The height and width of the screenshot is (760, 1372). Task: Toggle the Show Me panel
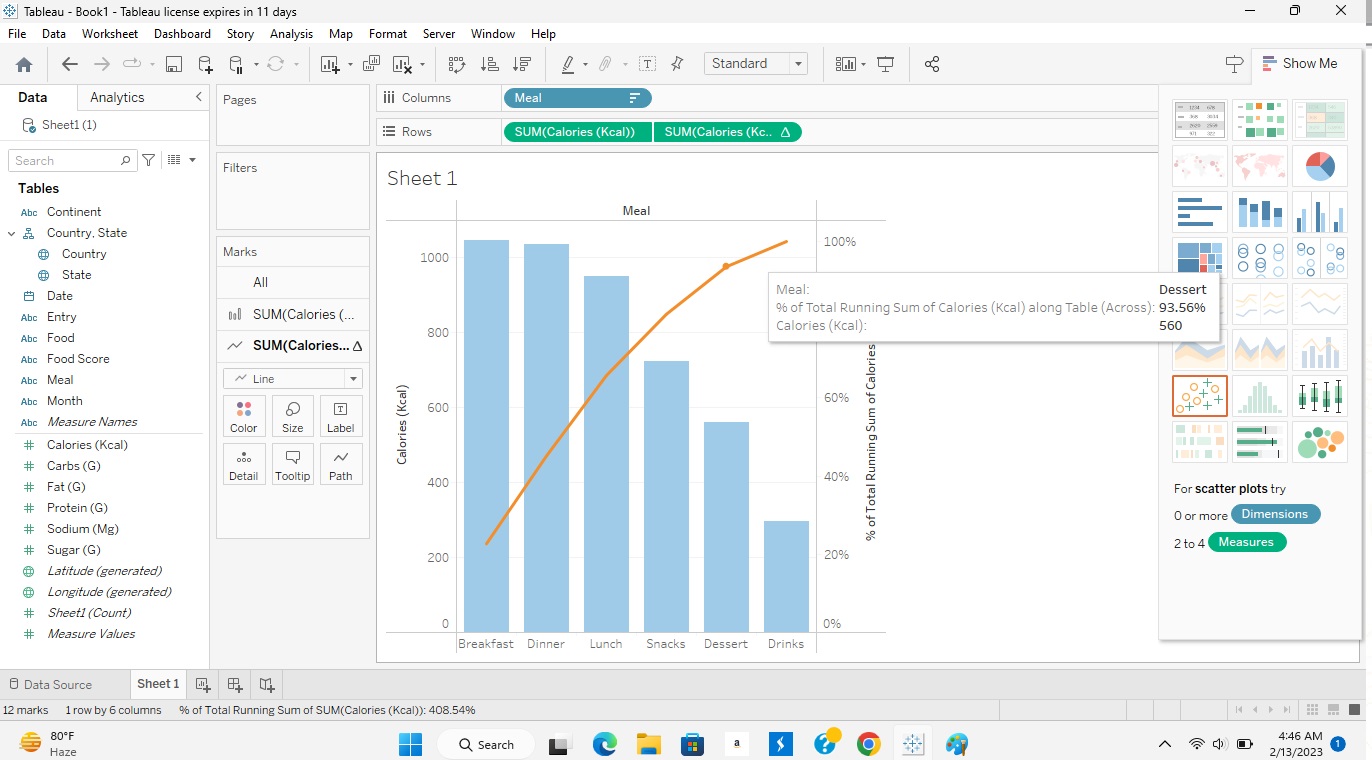(x=1300, y=63)
